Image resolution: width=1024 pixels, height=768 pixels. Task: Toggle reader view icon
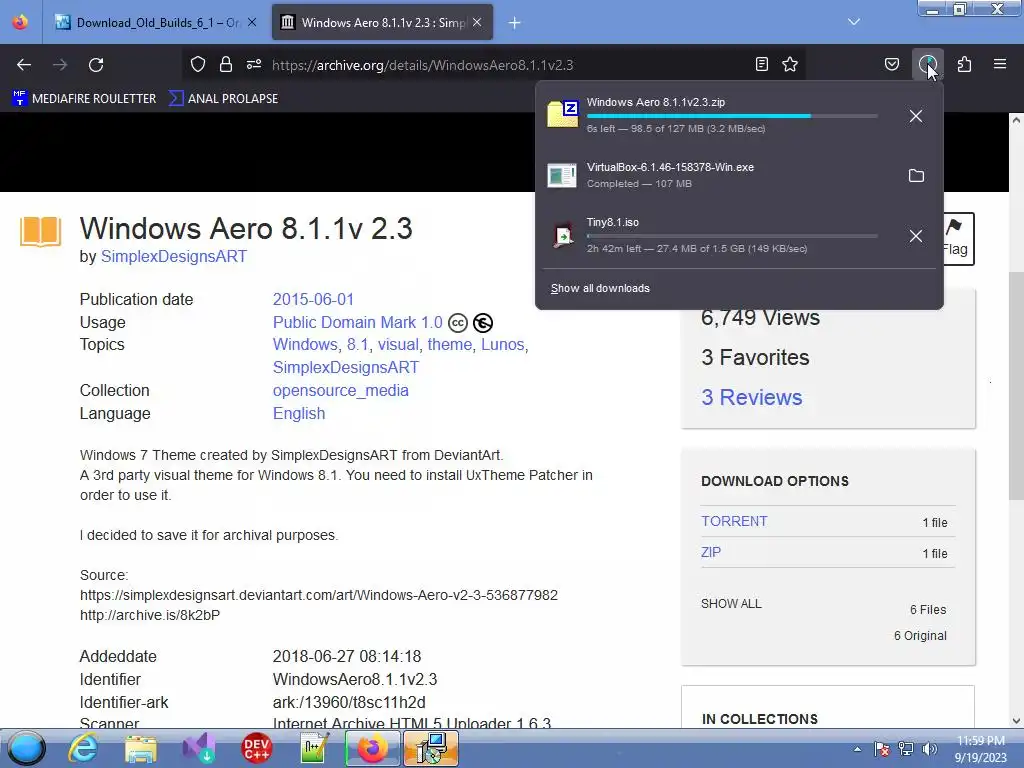pyautogui.click(x=761, y=65)
